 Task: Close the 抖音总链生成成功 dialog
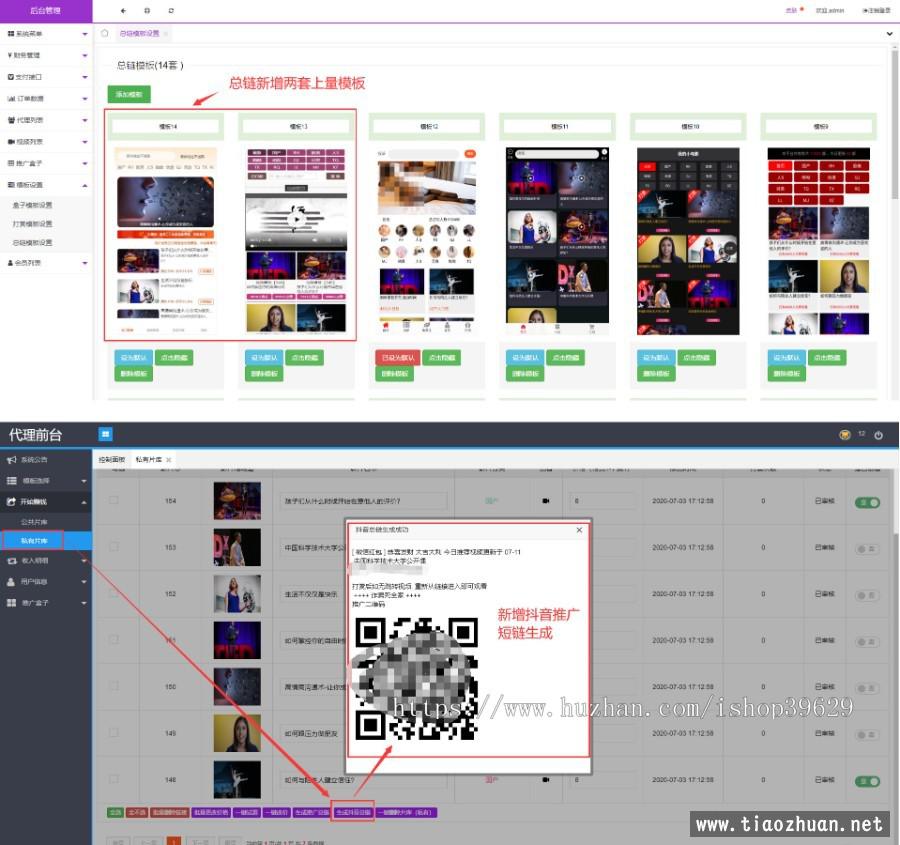tap(579, 530)
